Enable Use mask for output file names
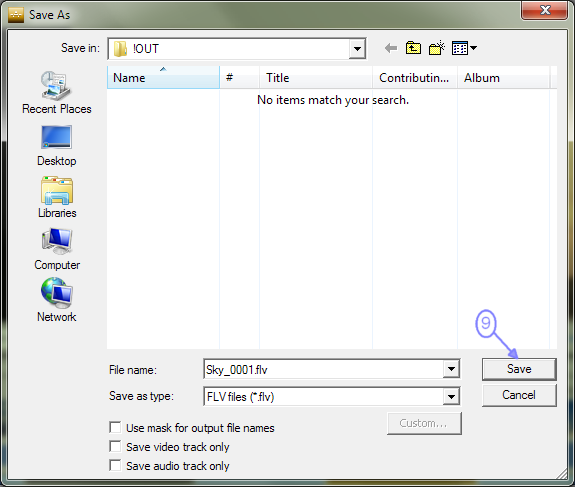 pos(115,428)
